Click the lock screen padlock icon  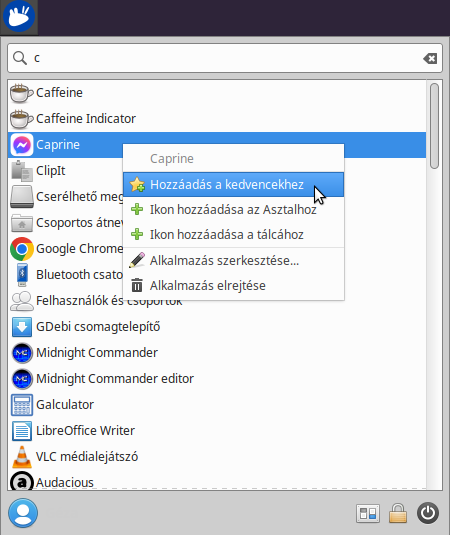pos(398,513)
